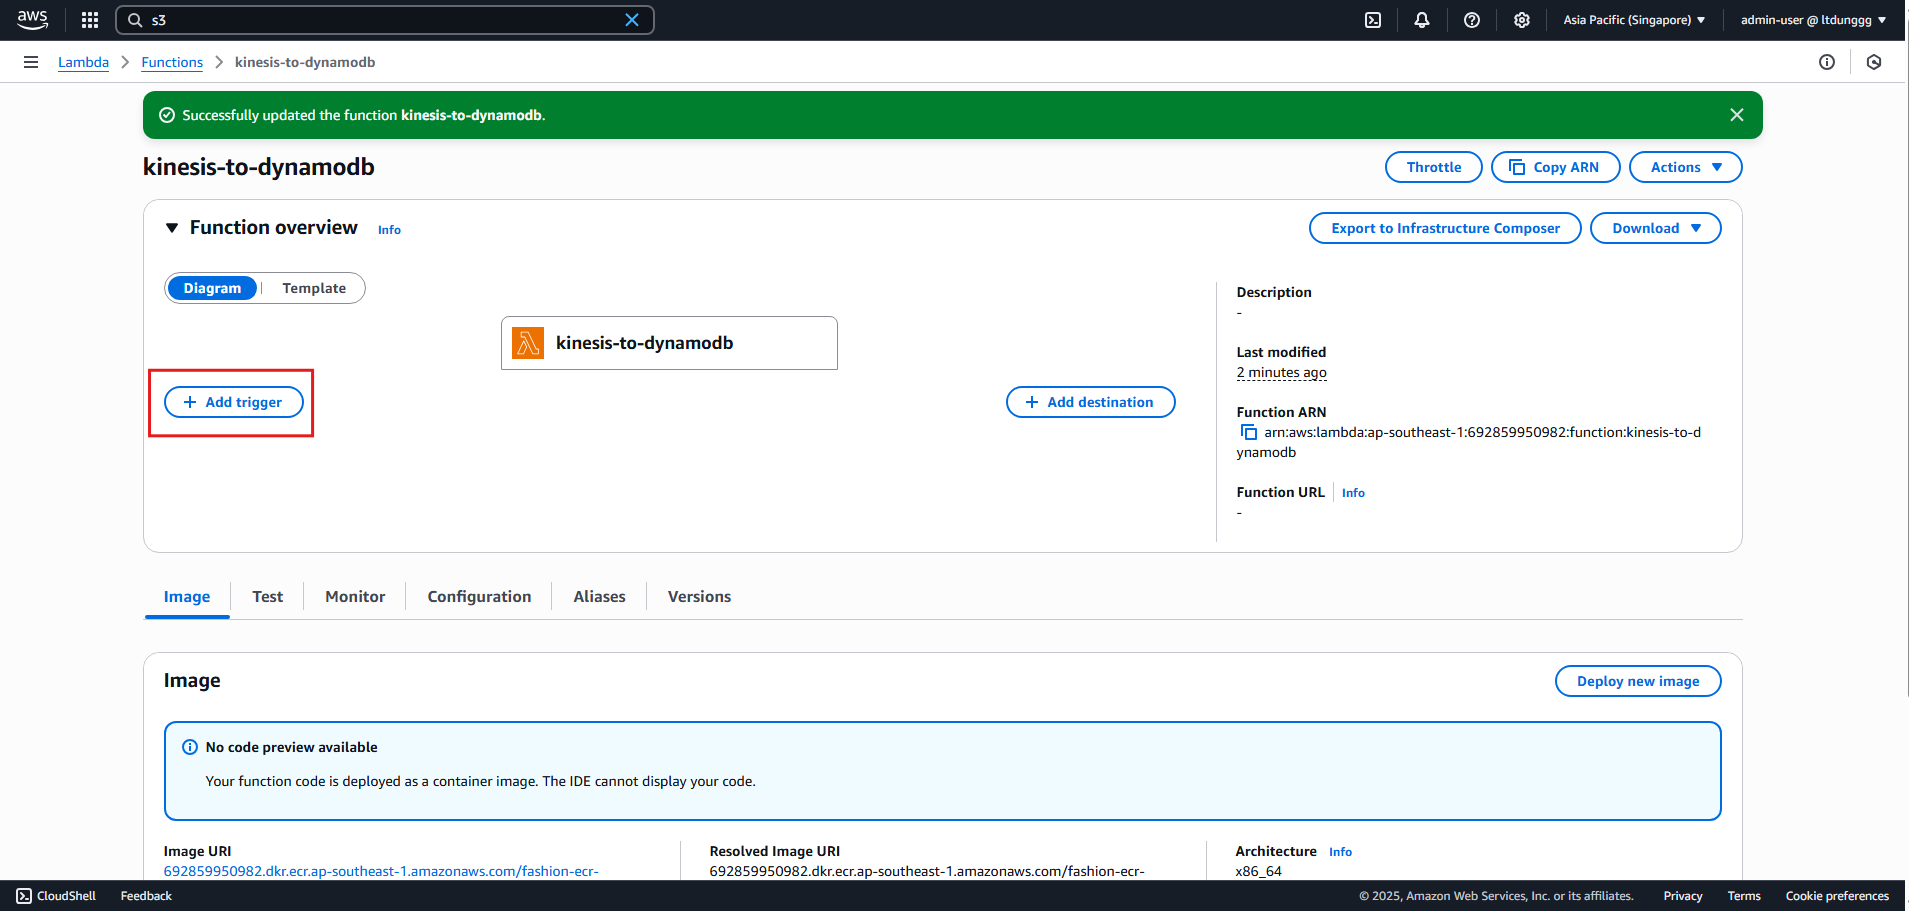Image resolution: width=1909 pixels, height=911 pixels.
Task: Open the help question mark menu
Action: [x=1472, y=20]
